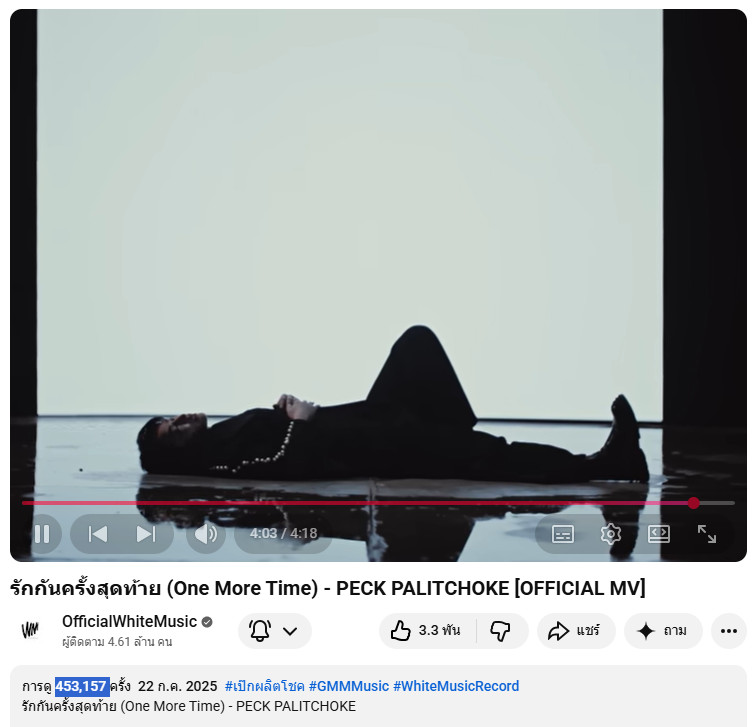Screen dimensions: 754x727
Task: Open the #GMMMusic hashtag link
Action: tap(348, 686)
